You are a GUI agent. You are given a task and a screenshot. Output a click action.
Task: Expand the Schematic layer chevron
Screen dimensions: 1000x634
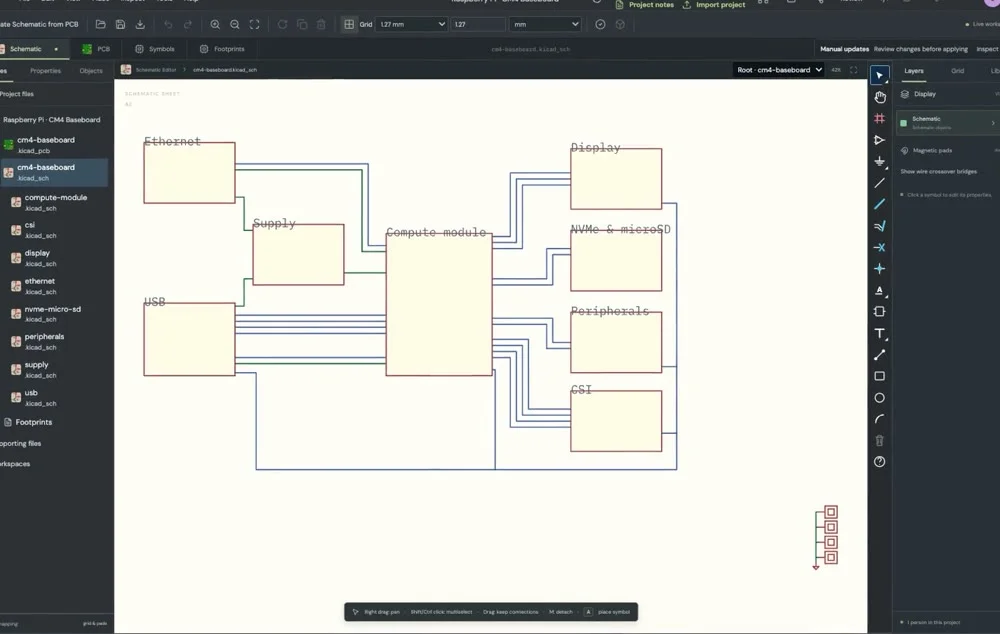(x=993, y=123)
